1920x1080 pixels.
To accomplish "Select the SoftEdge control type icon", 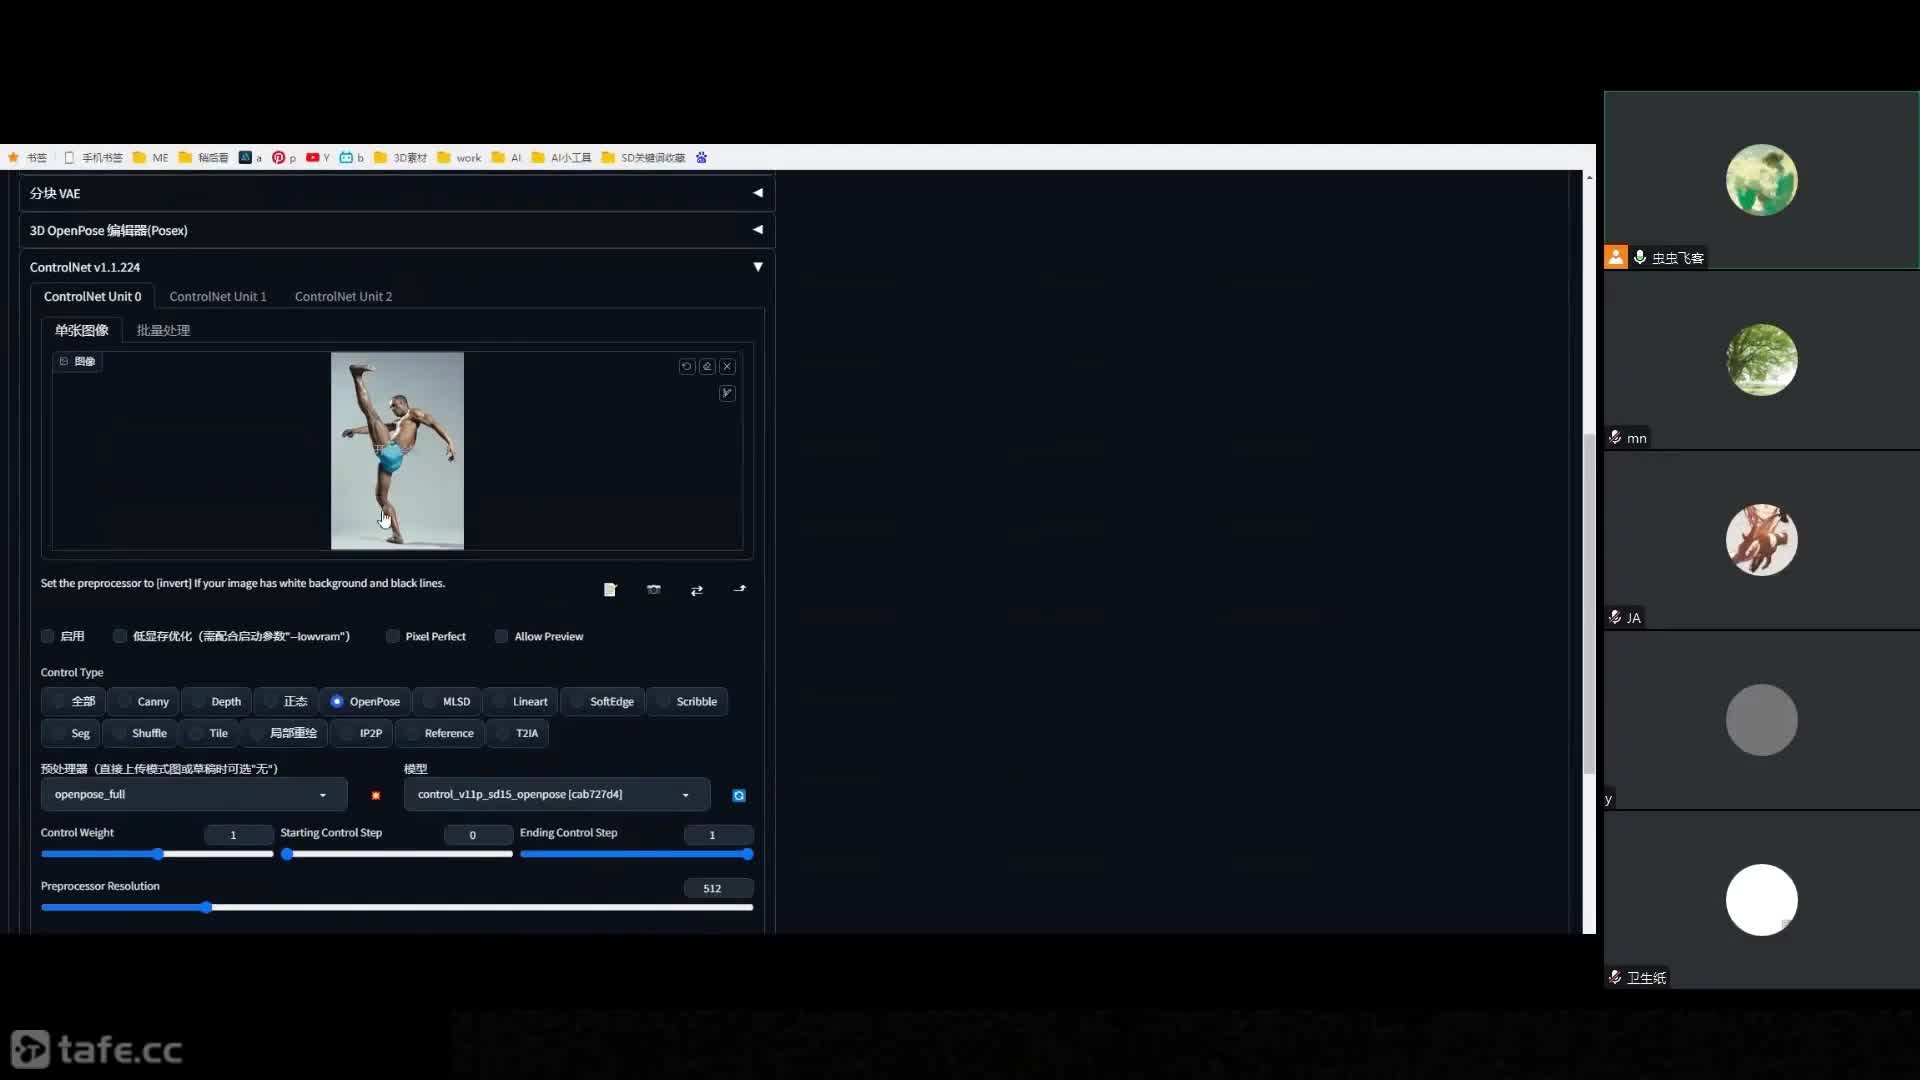I will (611, 700).
